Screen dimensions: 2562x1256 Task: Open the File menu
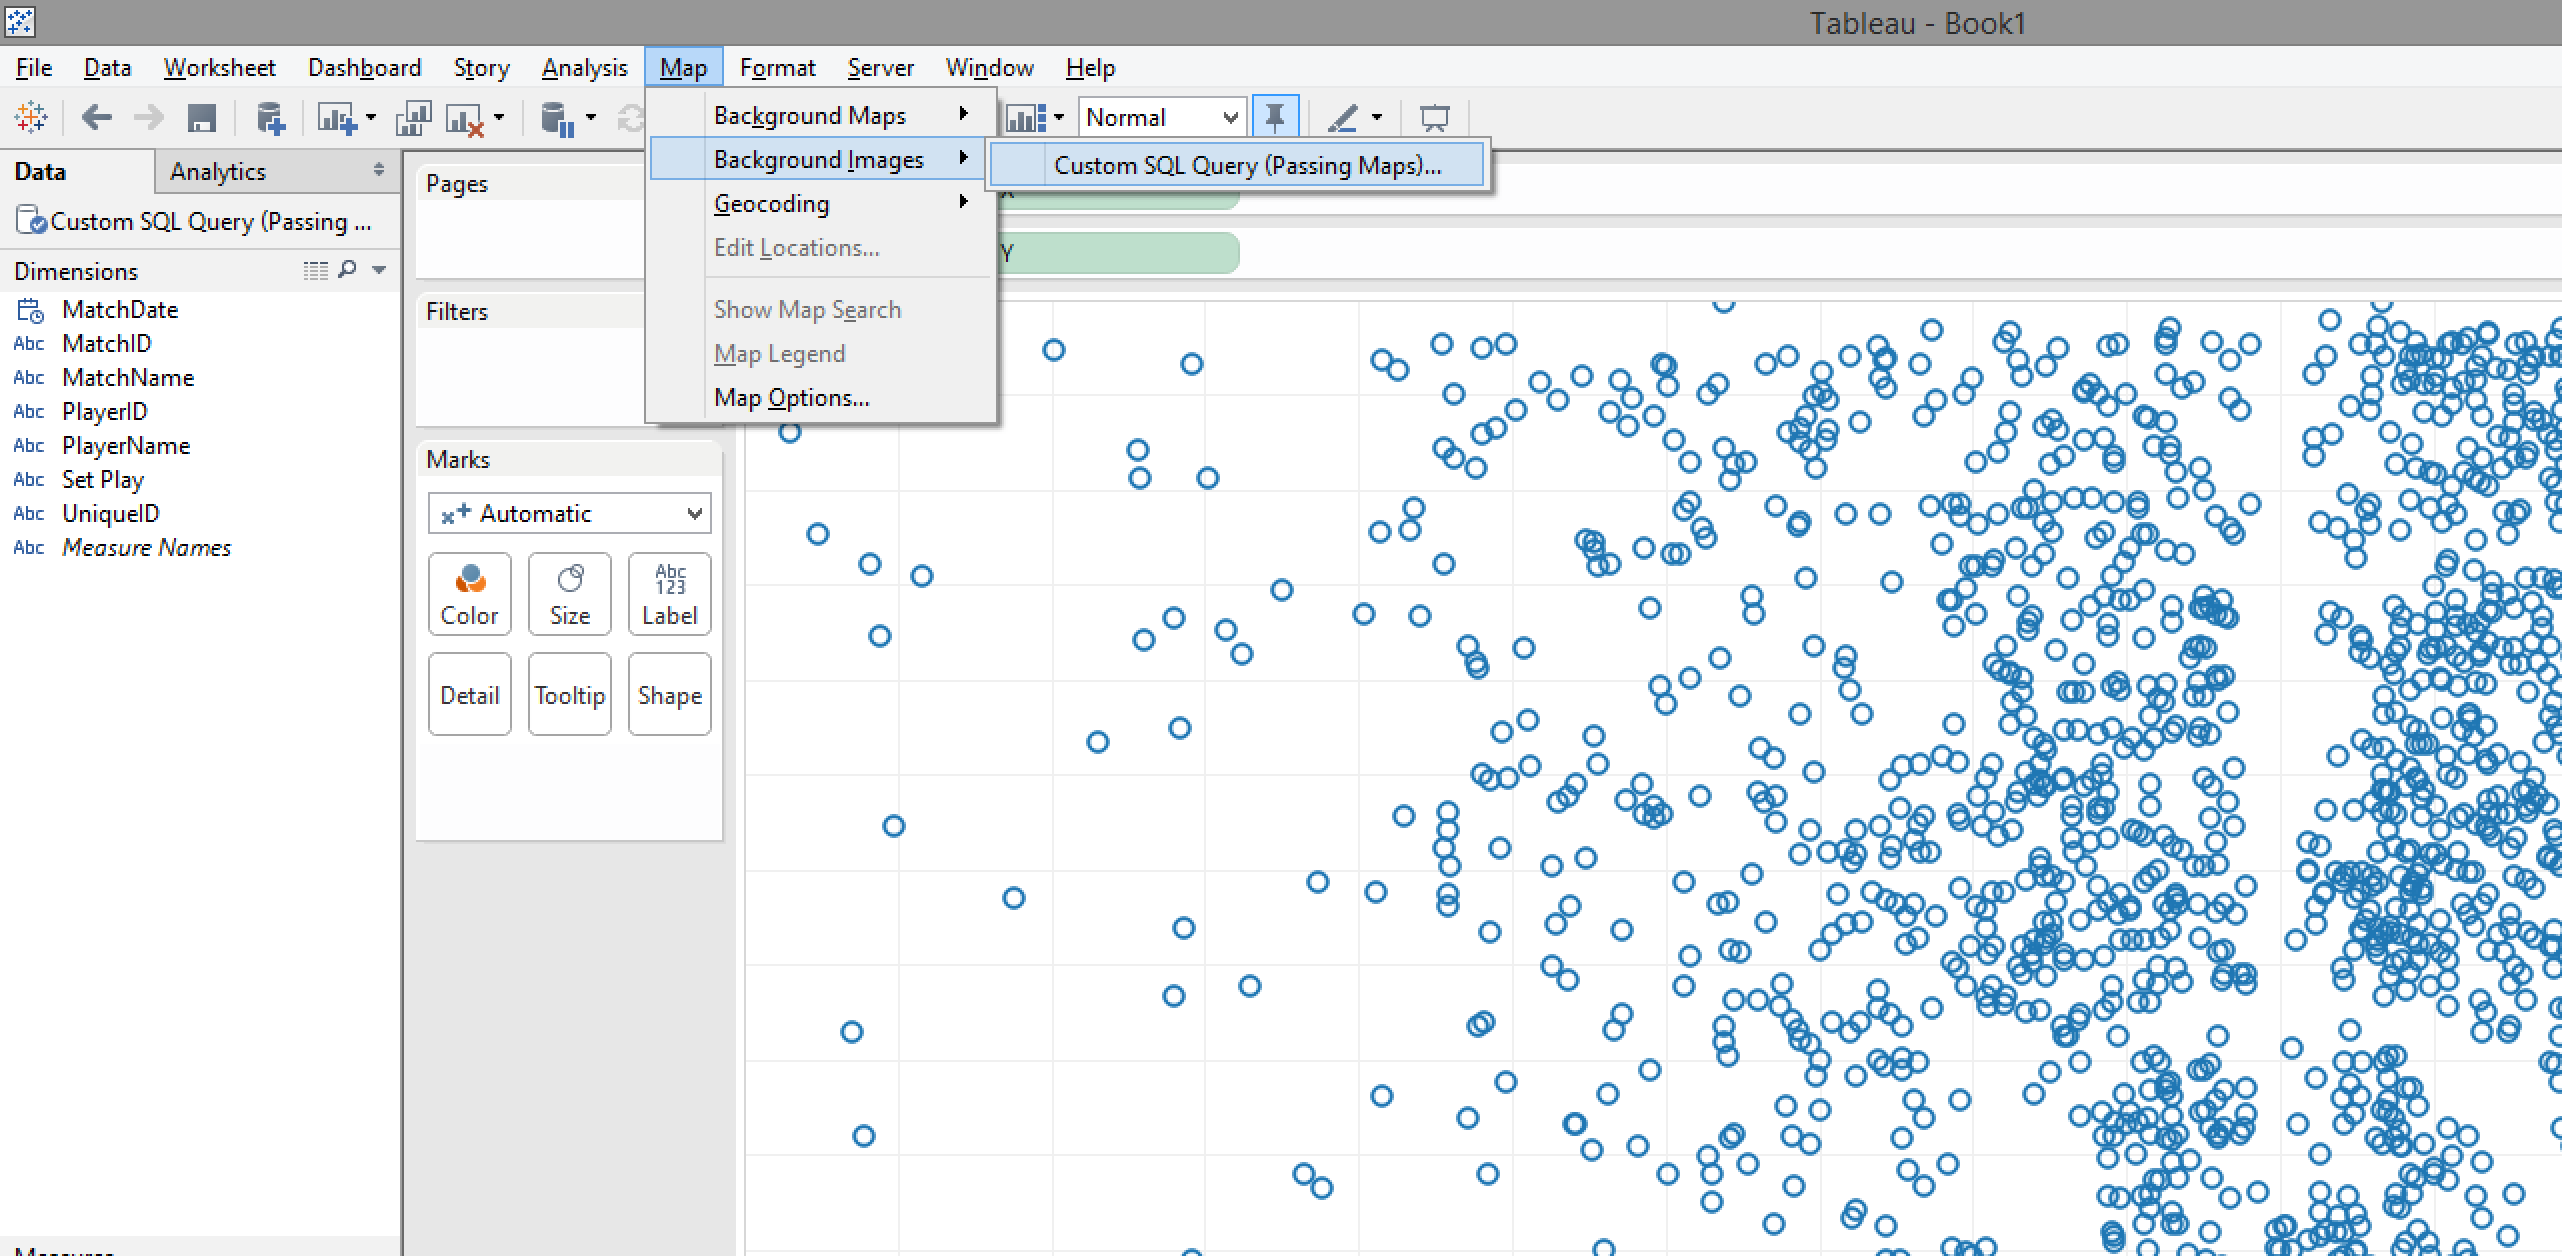click(x=34, y=68)
